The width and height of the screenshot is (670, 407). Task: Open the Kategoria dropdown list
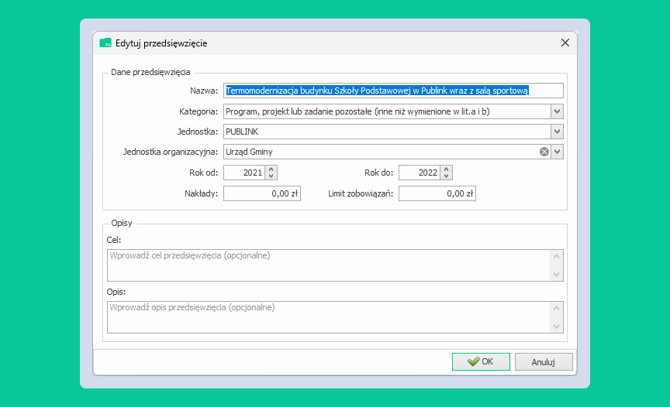tap(557, 111)
